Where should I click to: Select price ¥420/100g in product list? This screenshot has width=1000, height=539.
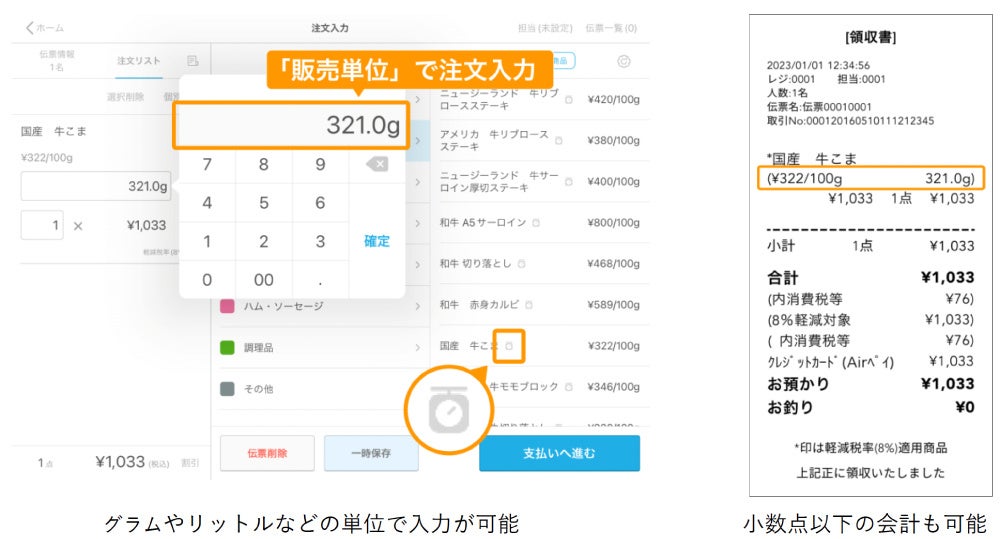tap(613, 100)
